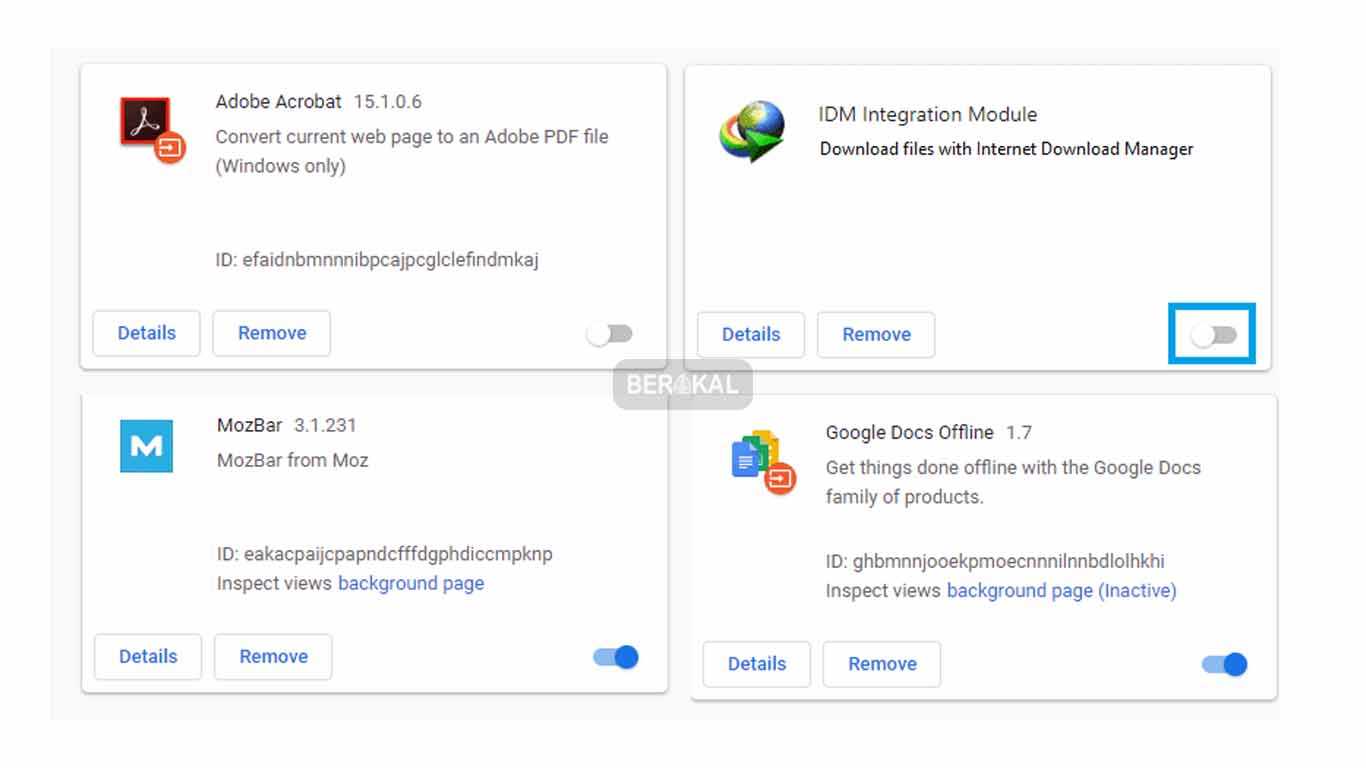Enable the Adobe Acrobat extension toggle
Viewport: 1366px width, 768px height.
[x=610, y=334]
